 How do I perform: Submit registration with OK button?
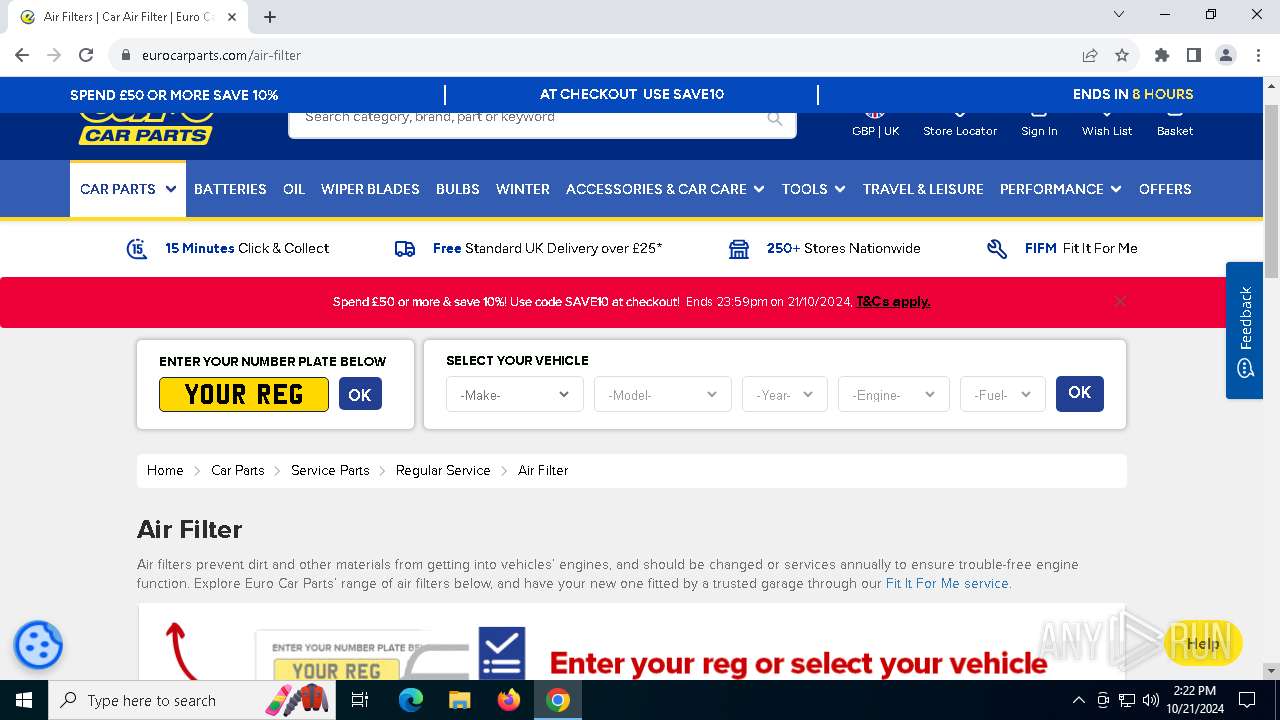pos(360,394)
